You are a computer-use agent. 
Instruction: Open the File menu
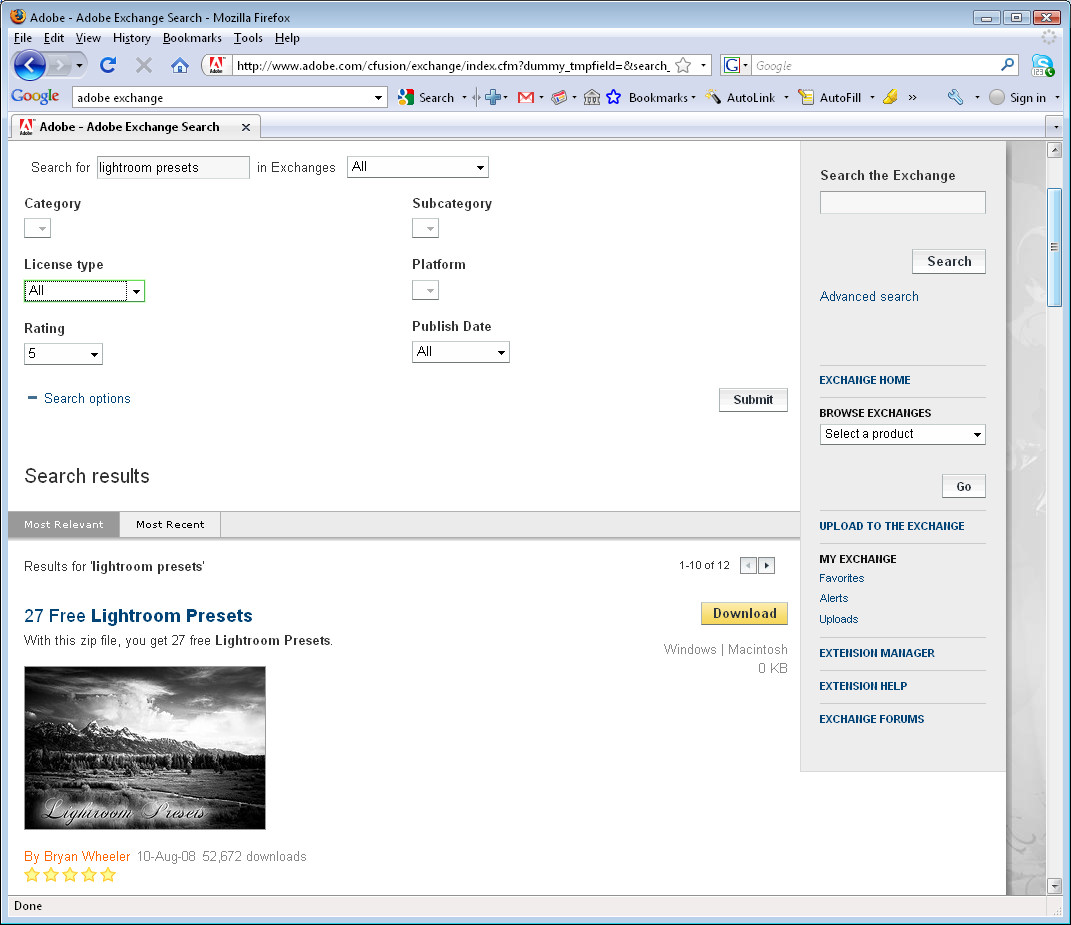pos(23,38)
